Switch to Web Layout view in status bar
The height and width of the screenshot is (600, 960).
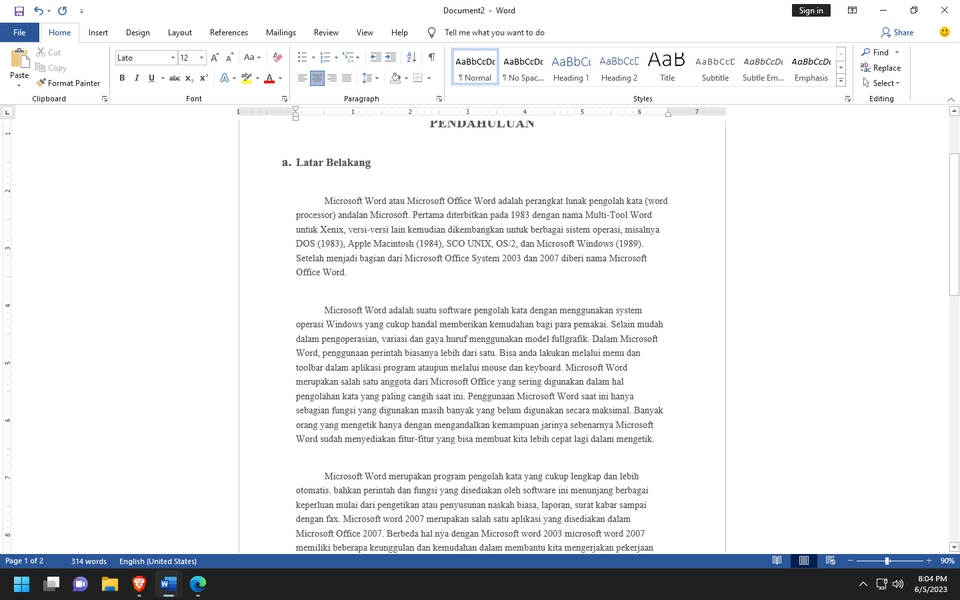[x=830, y=560]
